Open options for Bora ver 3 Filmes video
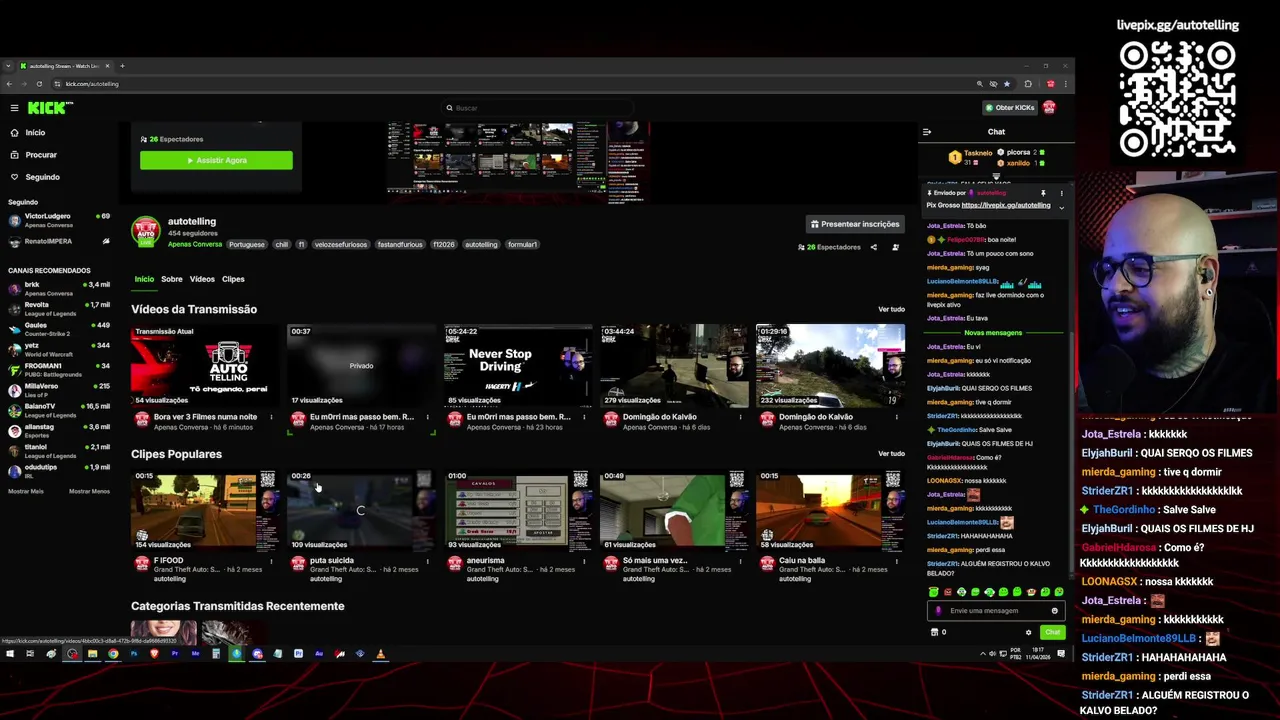This screenshot has width=1280, height=720. point(271,417)
